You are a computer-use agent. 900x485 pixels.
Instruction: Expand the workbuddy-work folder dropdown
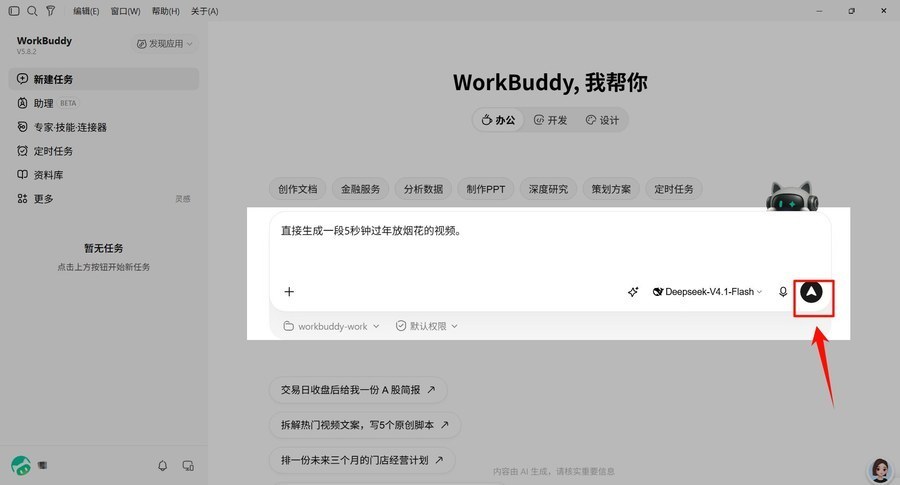(331, 326)
